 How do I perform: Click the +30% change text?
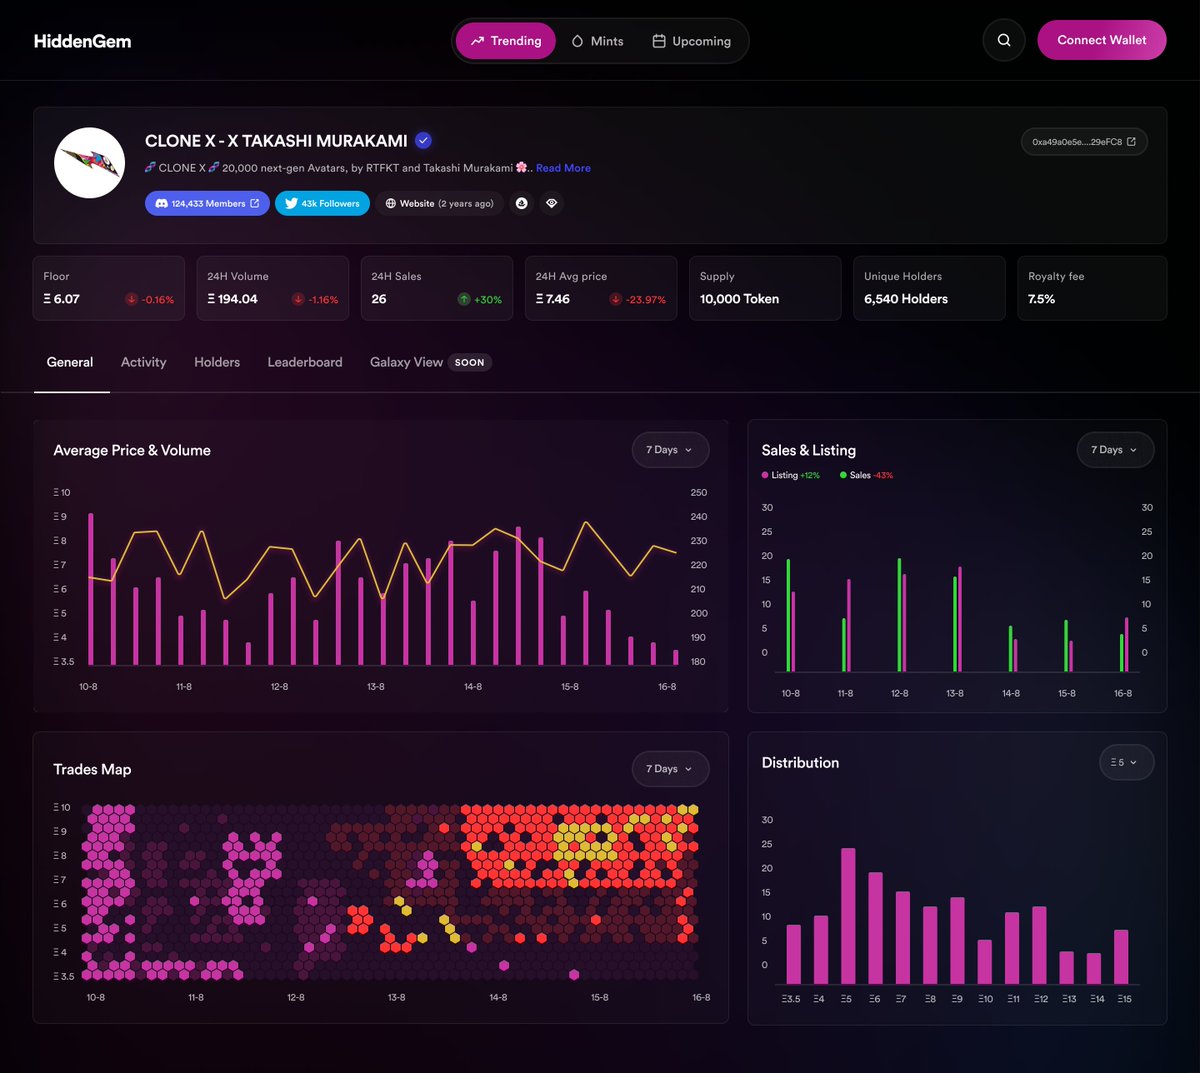(x=488, y=300)
